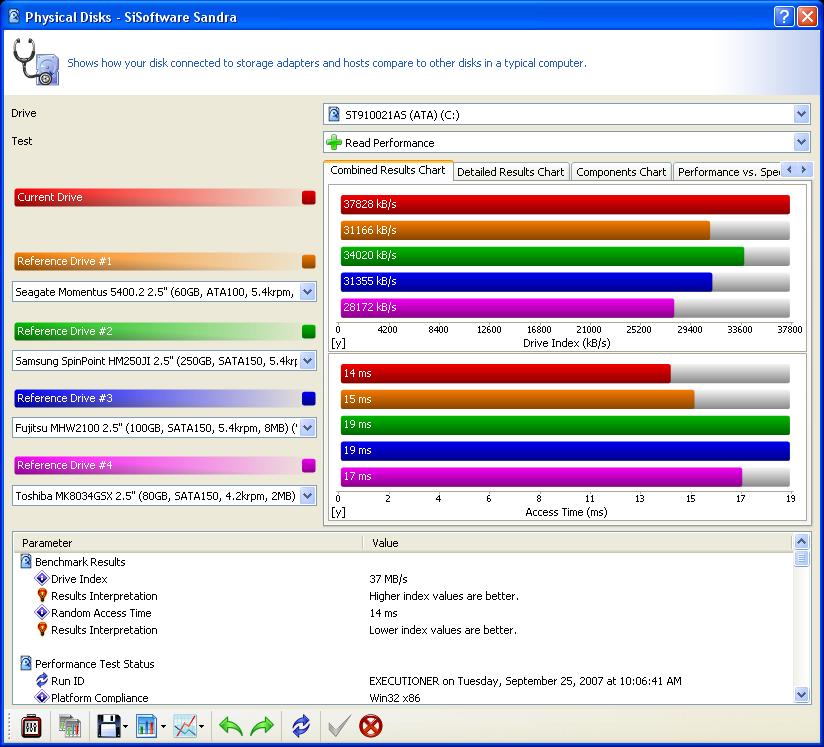
Task: Go forward with the green right arrow
Action: [x=262, y=726]
